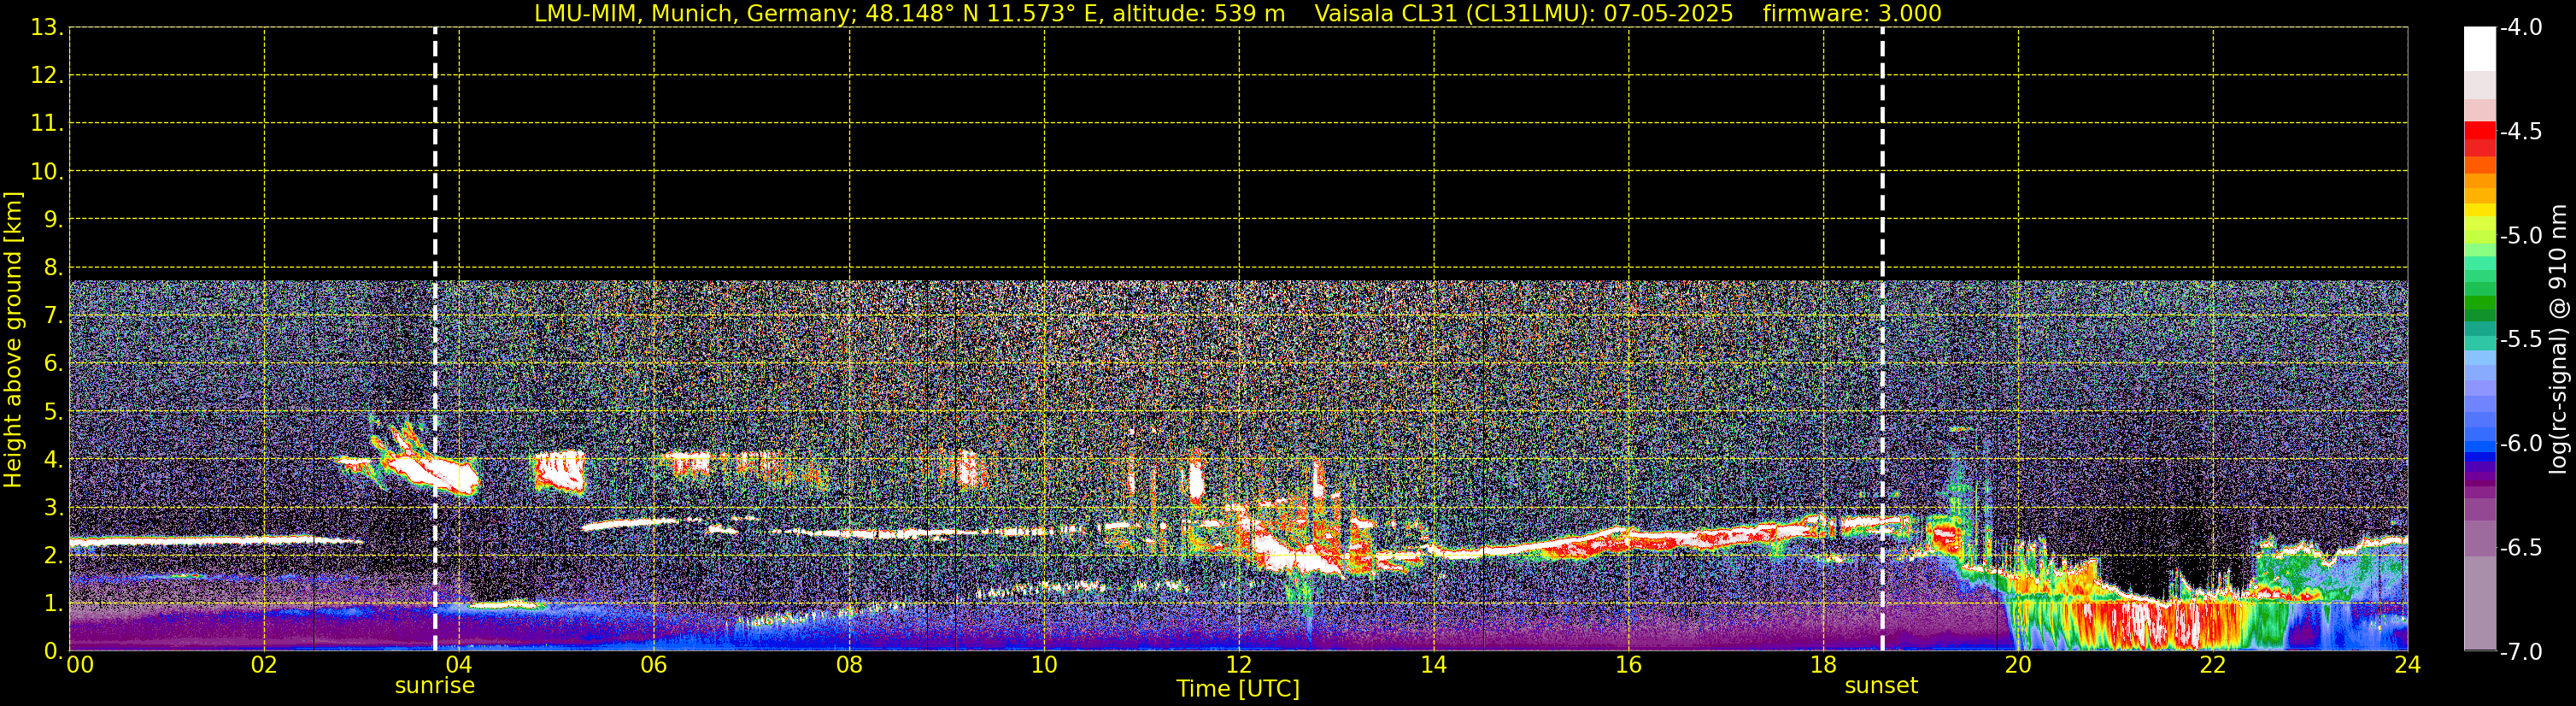Click the time axis tick '24'
Viewport: 2576px width, 706px height.
click(x=2408, y=665)
